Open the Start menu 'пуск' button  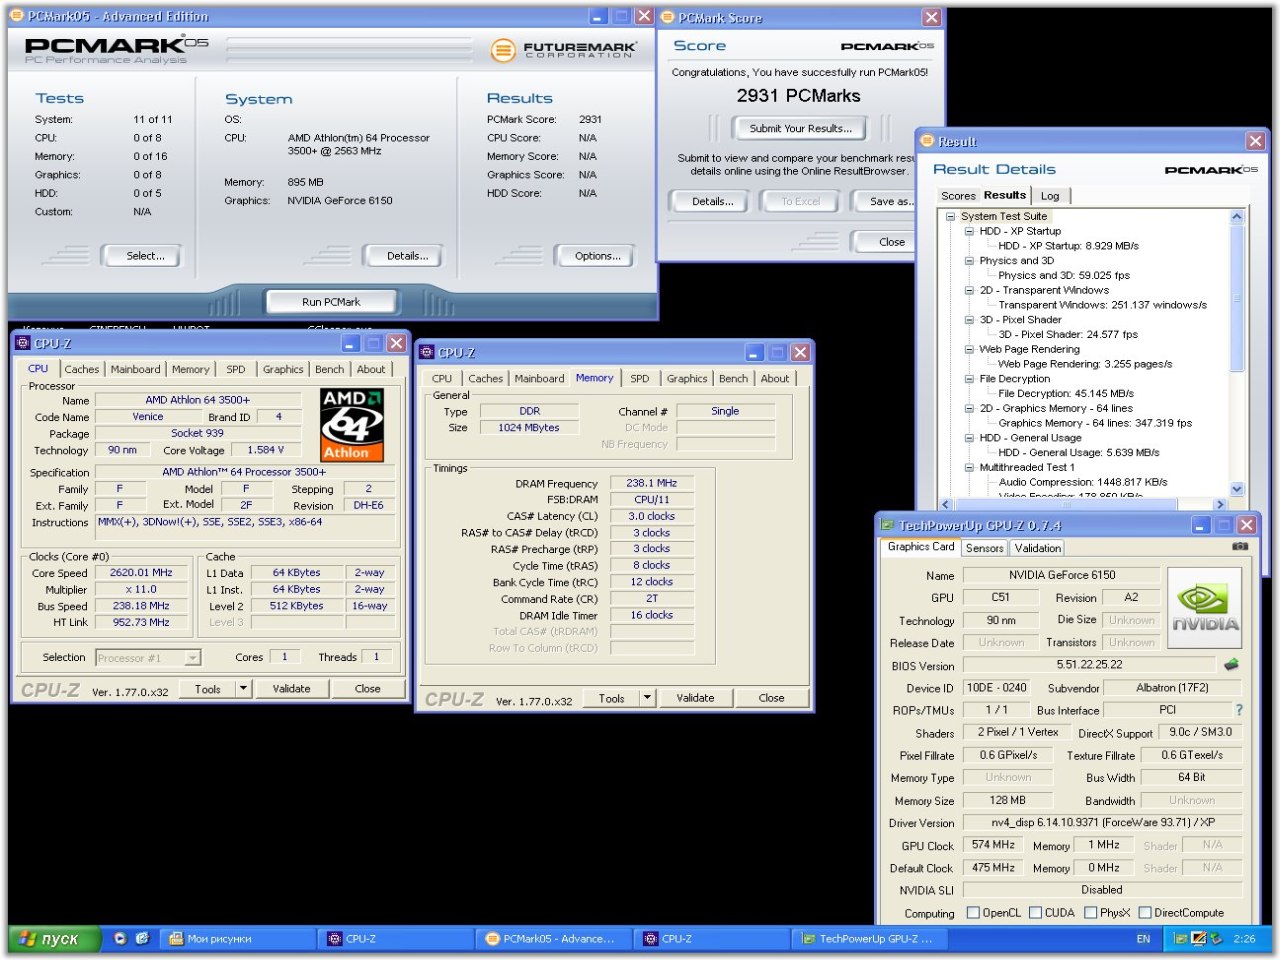(x=56, y=939)
